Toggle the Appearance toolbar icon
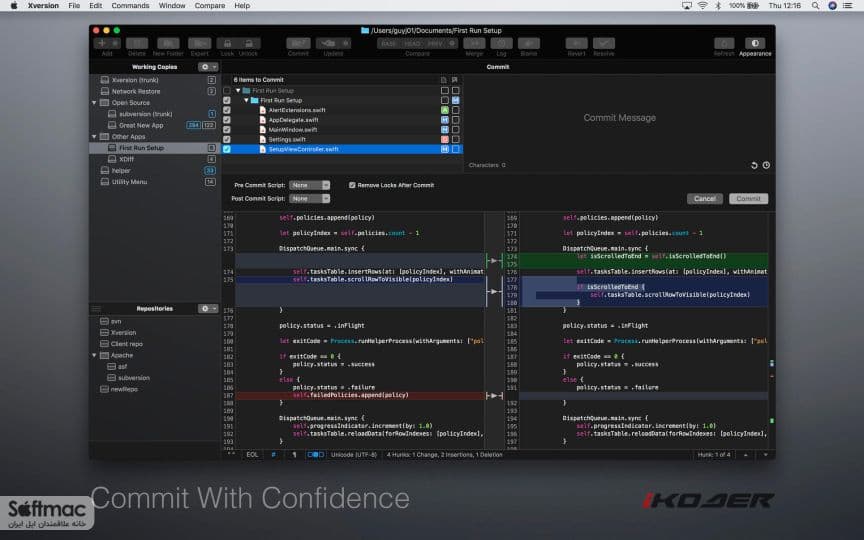Viewport: 864px width, 540px height. (x=755, y=44)
